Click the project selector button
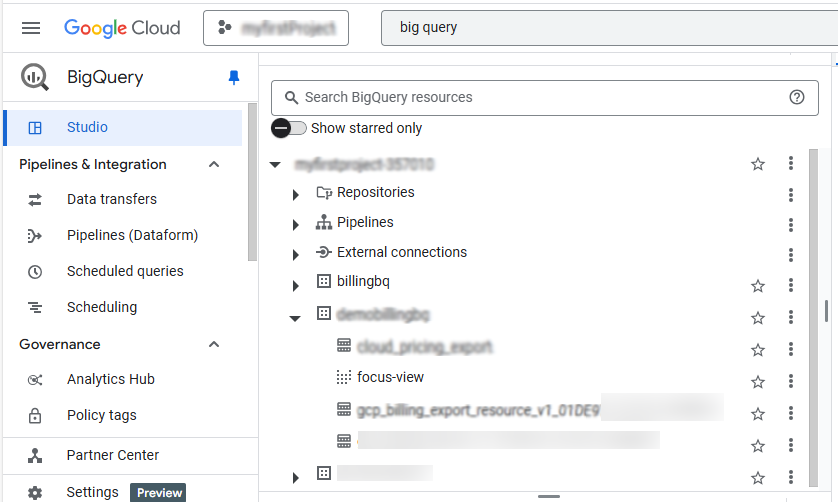 (x=276, y=28)
